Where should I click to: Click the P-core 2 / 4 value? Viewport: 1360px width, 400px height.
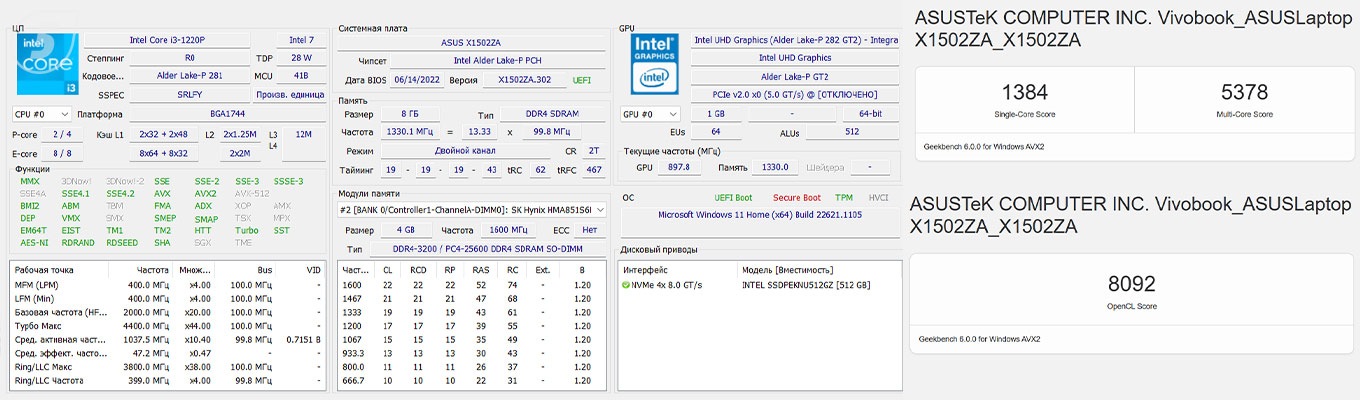[61, 134]
